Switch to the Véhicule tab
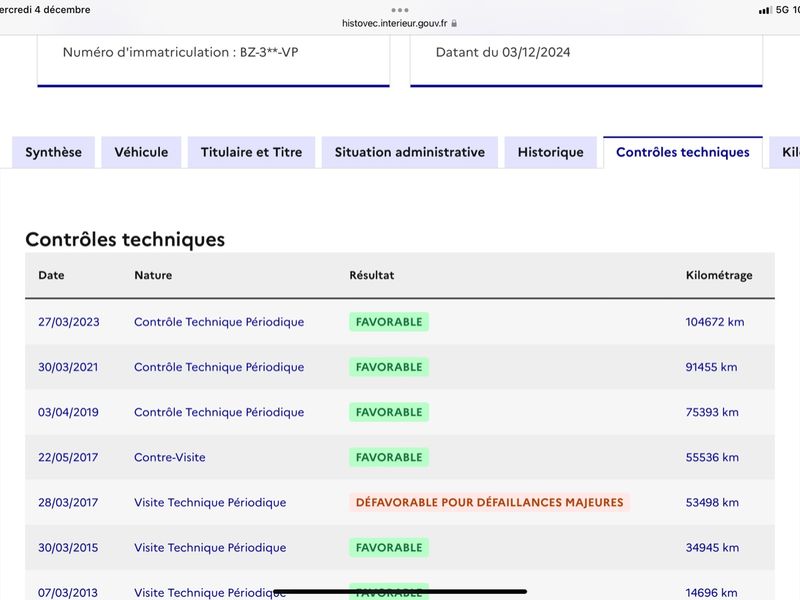The height and width of the screenshot is (600, 800). click(141, 152)
